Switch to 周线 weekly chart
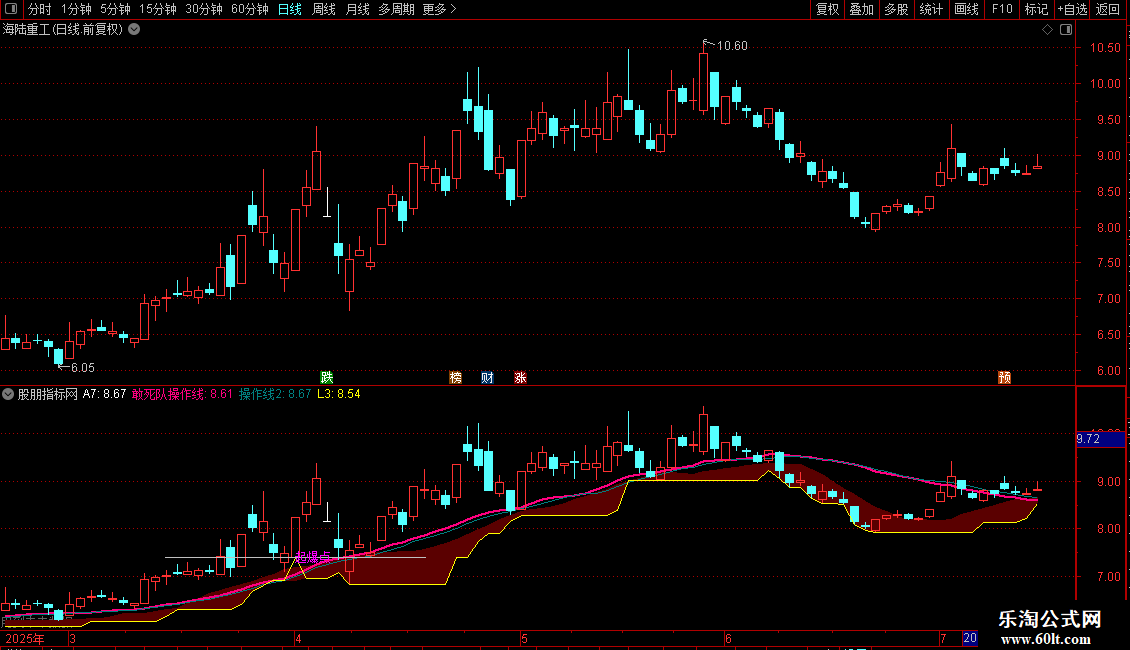Viewport: 1130px width, 650px height. 324,9
